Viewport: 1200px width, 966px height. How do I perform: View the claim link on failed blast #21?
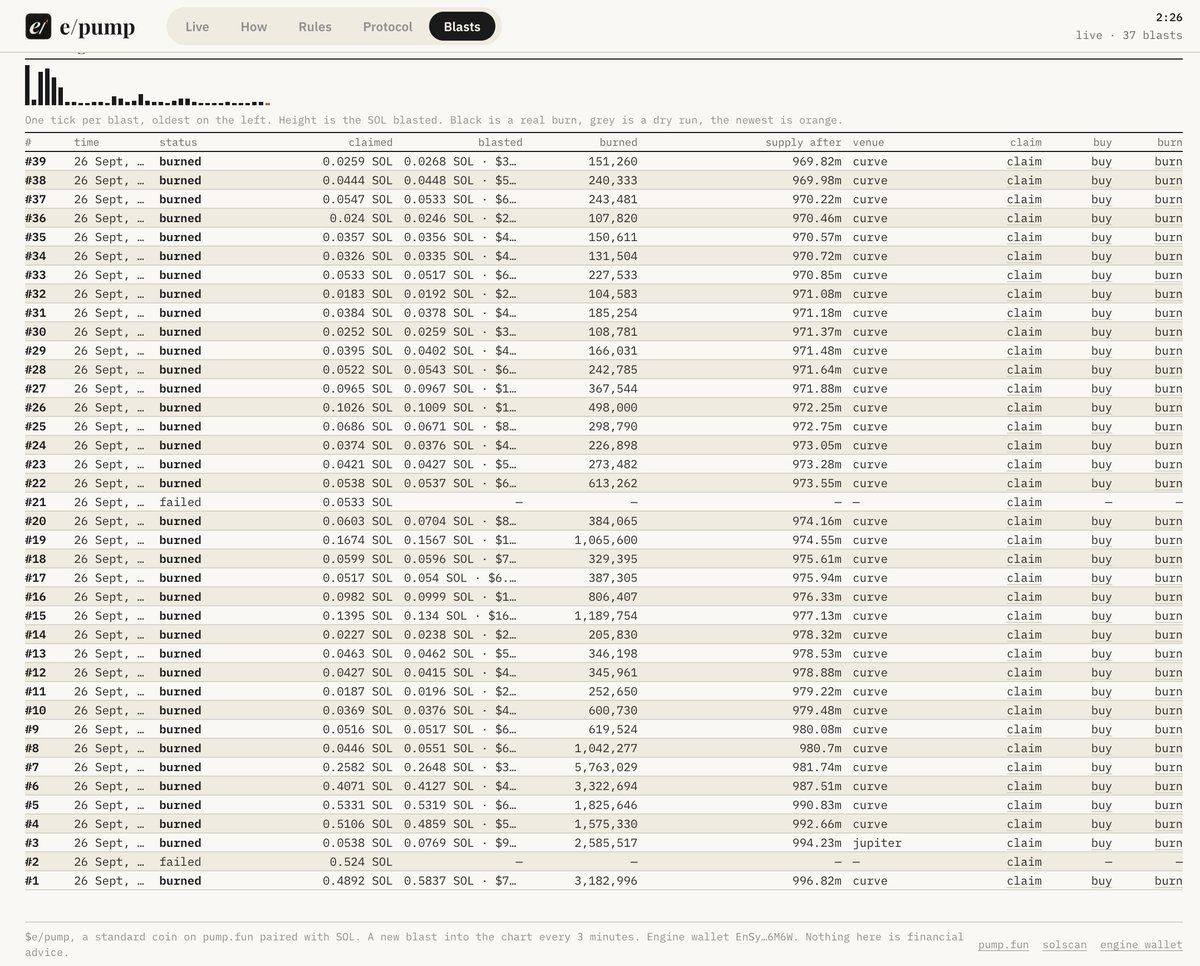(x=1024, y=502)
